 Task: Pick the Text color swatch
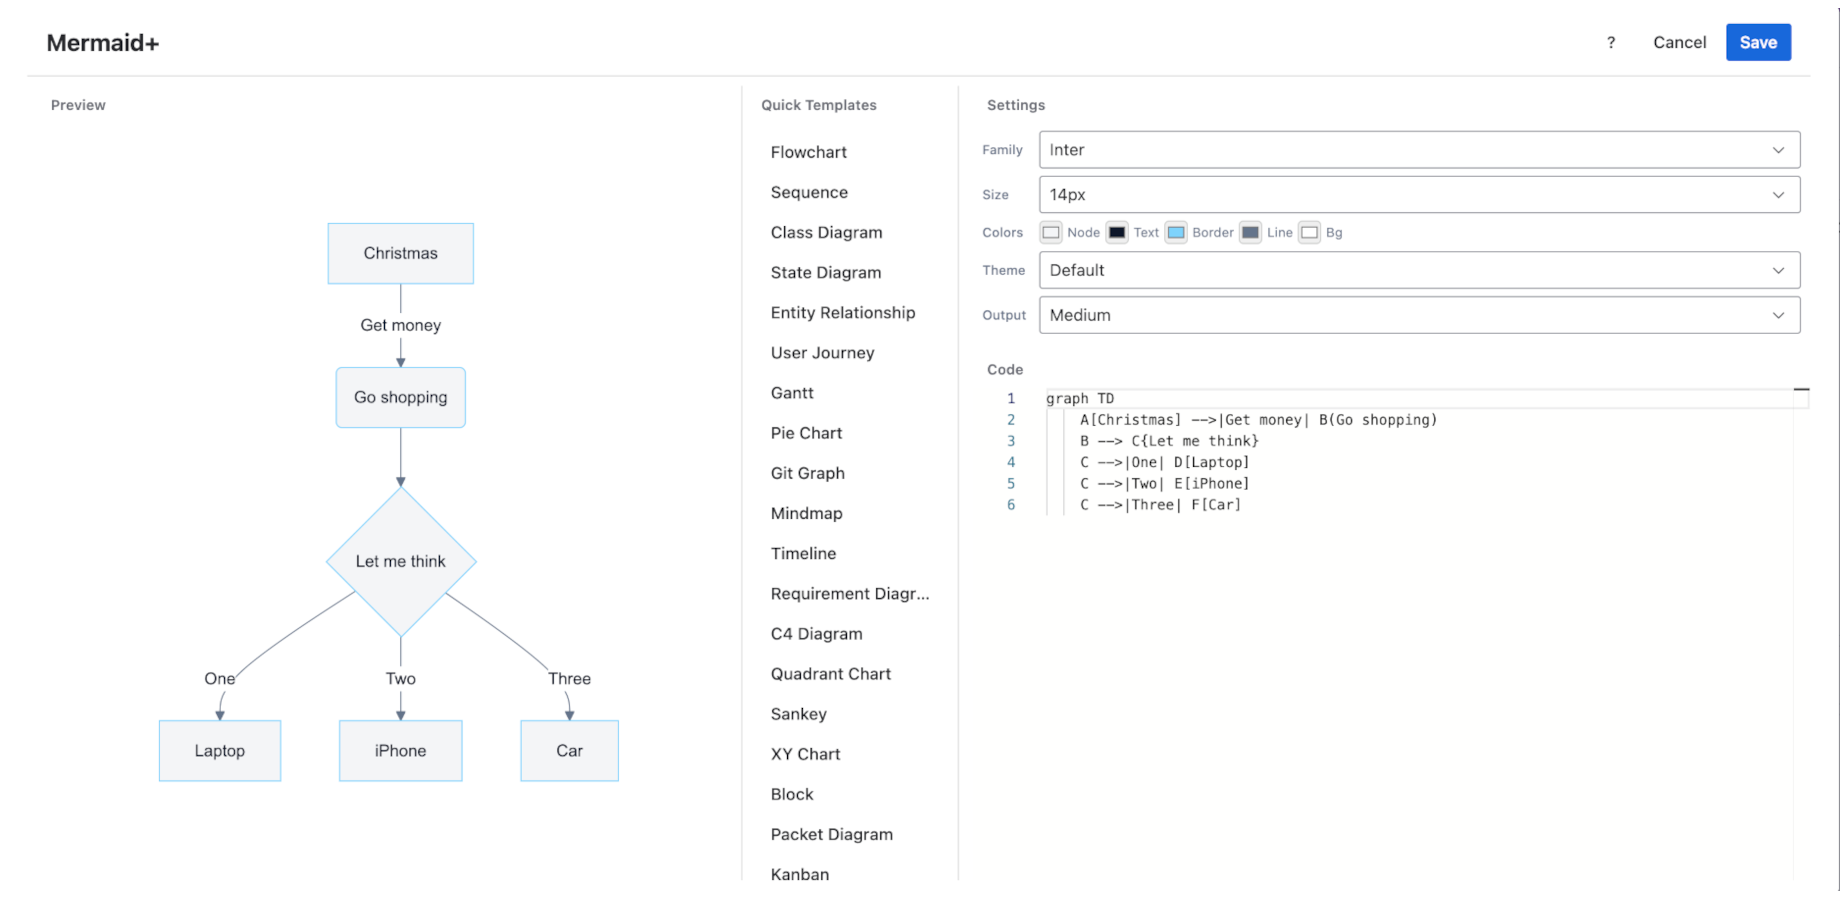pos(1117,232)
